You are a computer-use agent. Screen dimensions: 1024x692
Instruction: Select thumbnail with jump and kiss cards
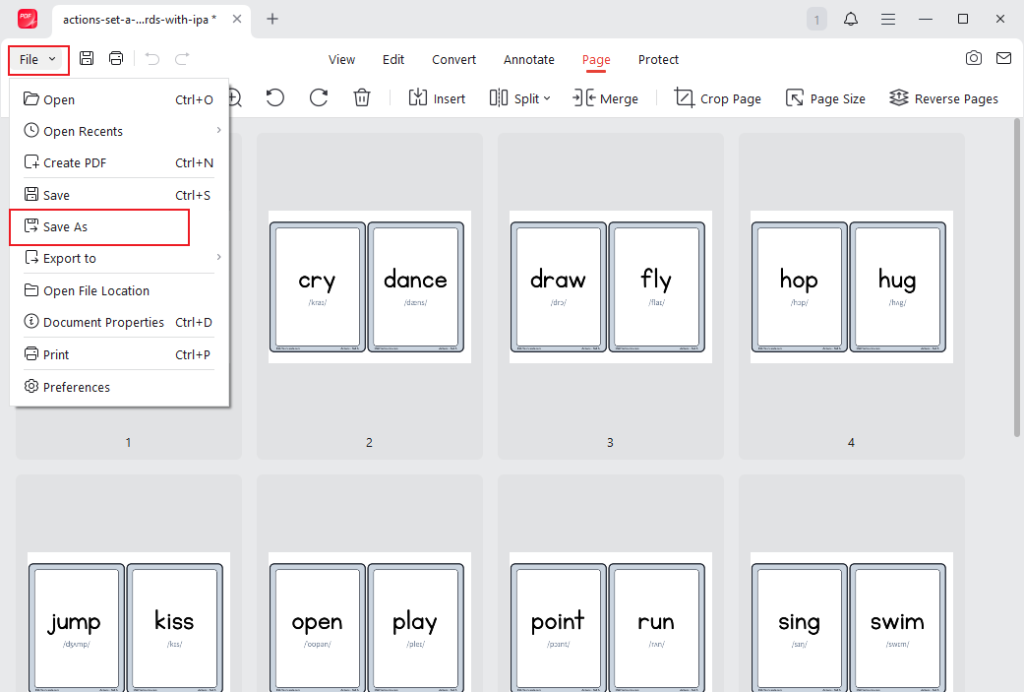[129, 622]
